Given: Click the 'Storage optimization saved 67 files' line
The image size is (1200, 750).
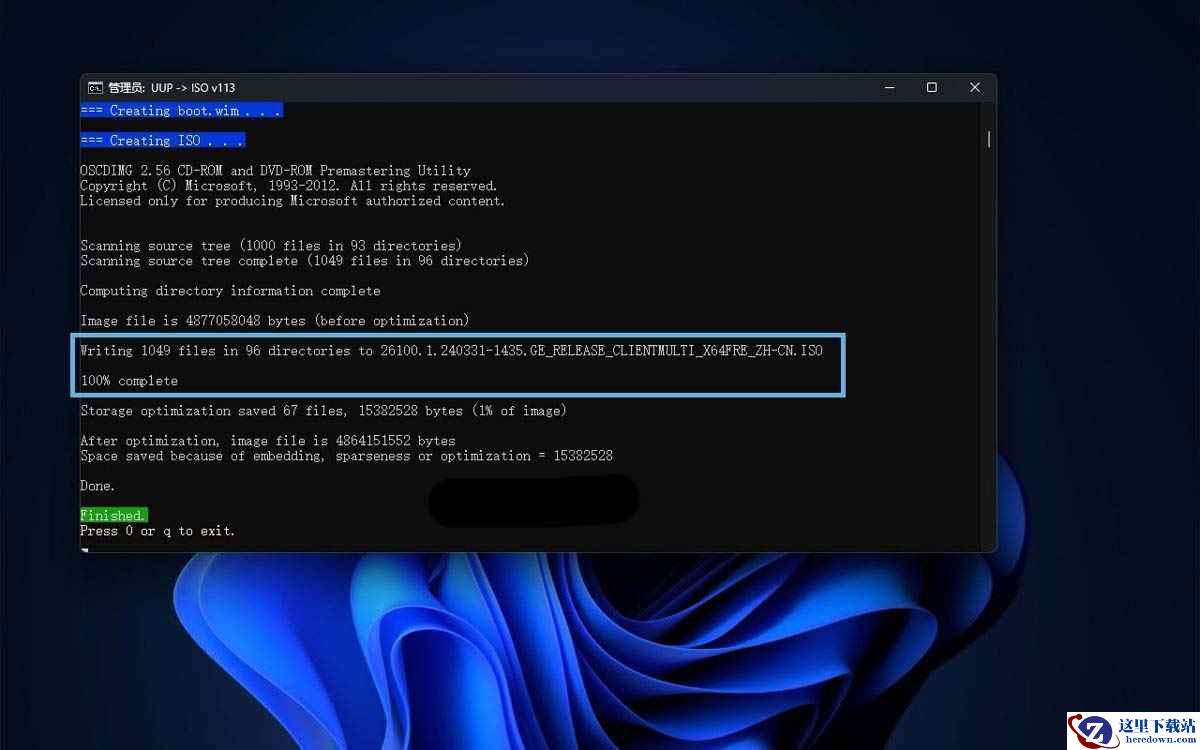Looking at the screenshot, I should 323,411.
